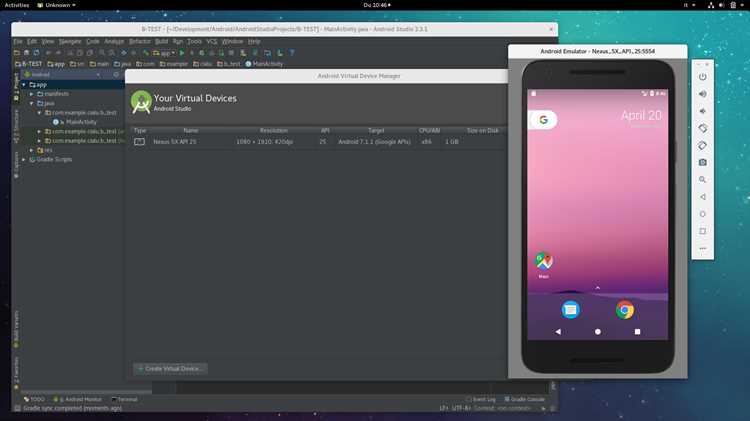This screenshot has height=421, width=750.
Task: Sort devices by Name column header
Action: tap(190, 131)
